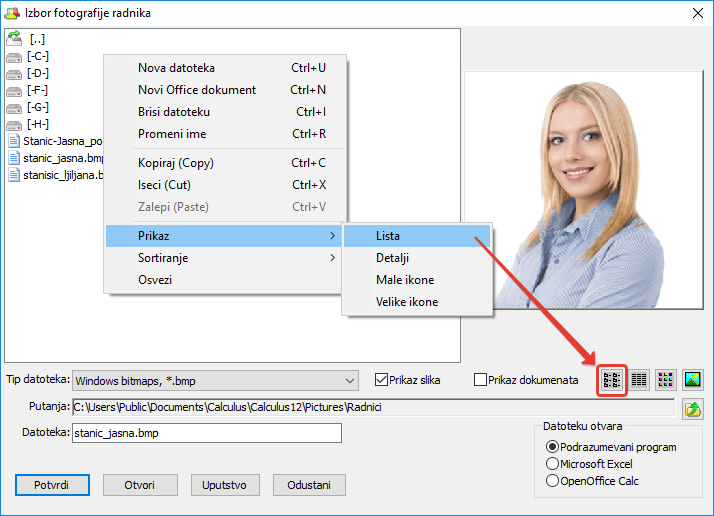Open the [-C-] drive icon
Screen dimensions: 714x516
click(x=14, y=56)
